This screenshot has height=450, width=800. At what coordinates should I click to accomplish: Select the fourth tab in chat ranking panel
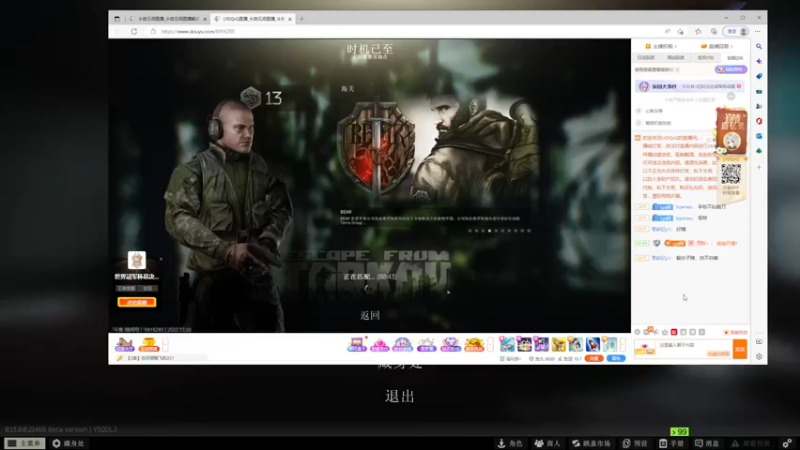pos(735,58)
